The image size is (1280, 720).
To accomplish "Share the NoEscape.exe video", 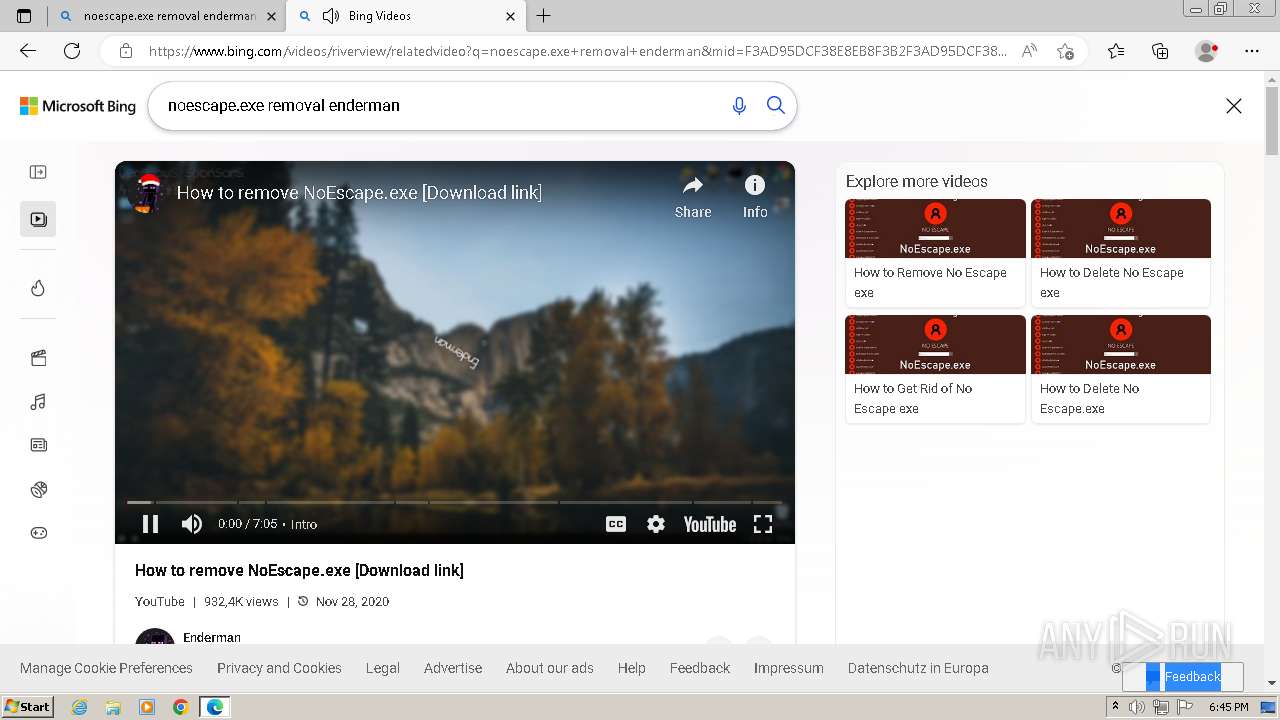I will 693,197.
